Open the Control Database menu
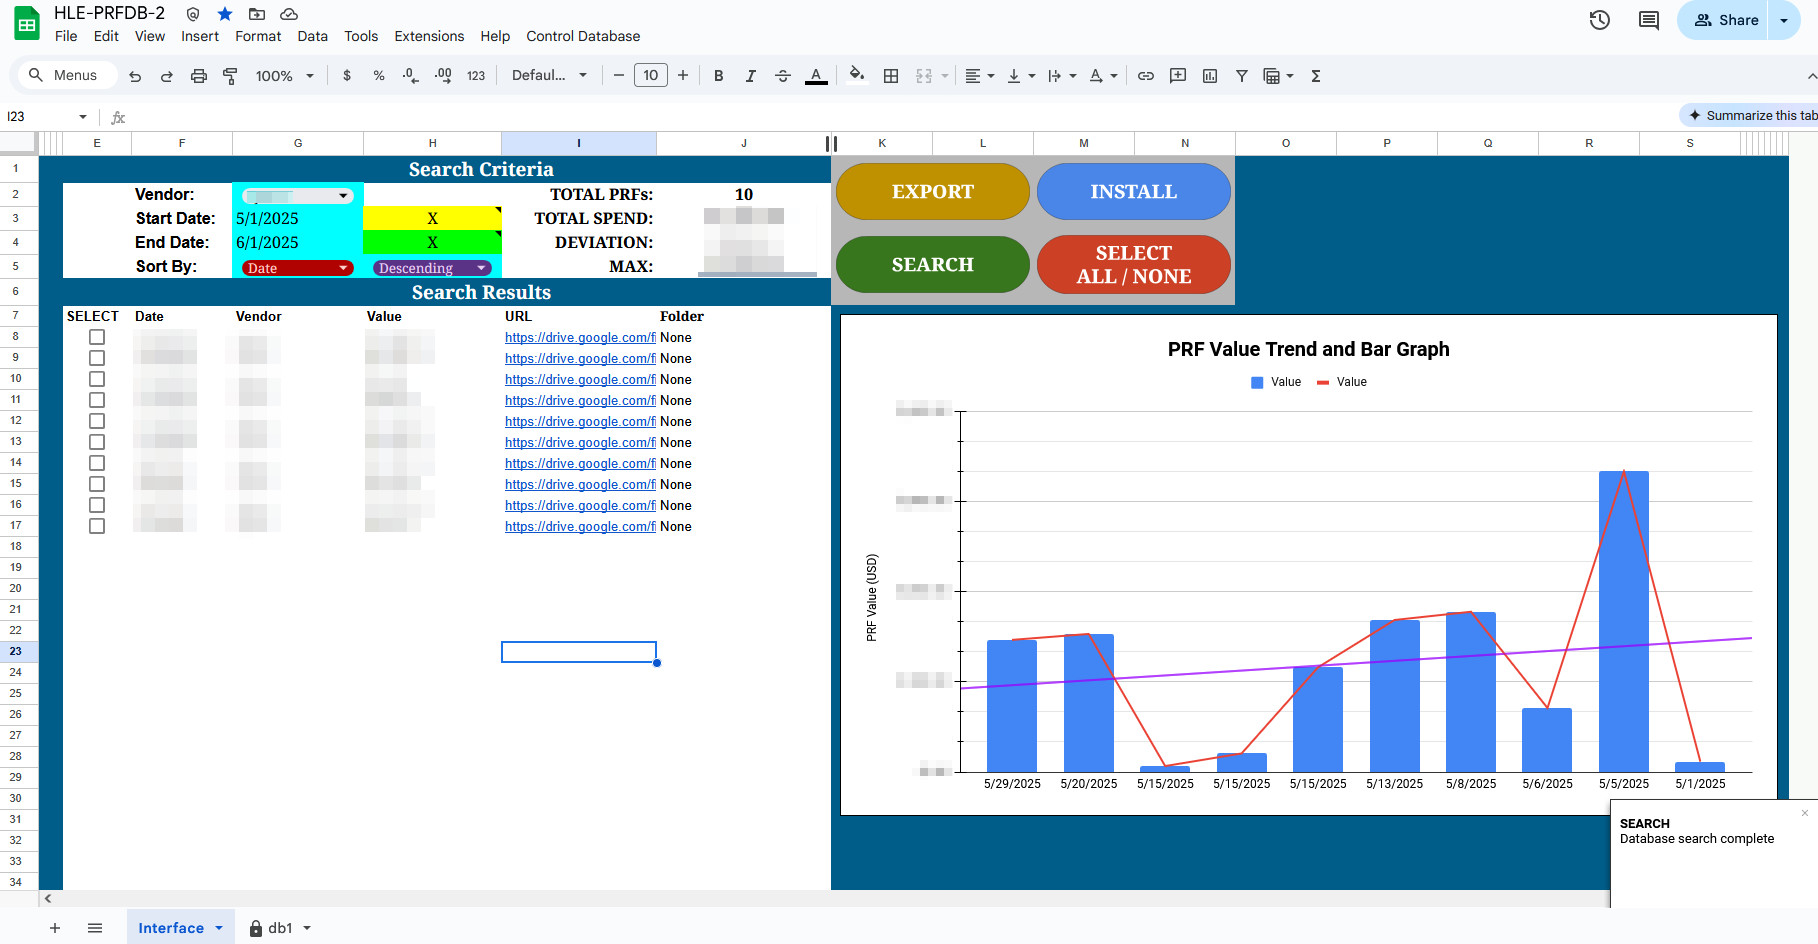This screenshot has height=944, width=1818. click(583, 36)
